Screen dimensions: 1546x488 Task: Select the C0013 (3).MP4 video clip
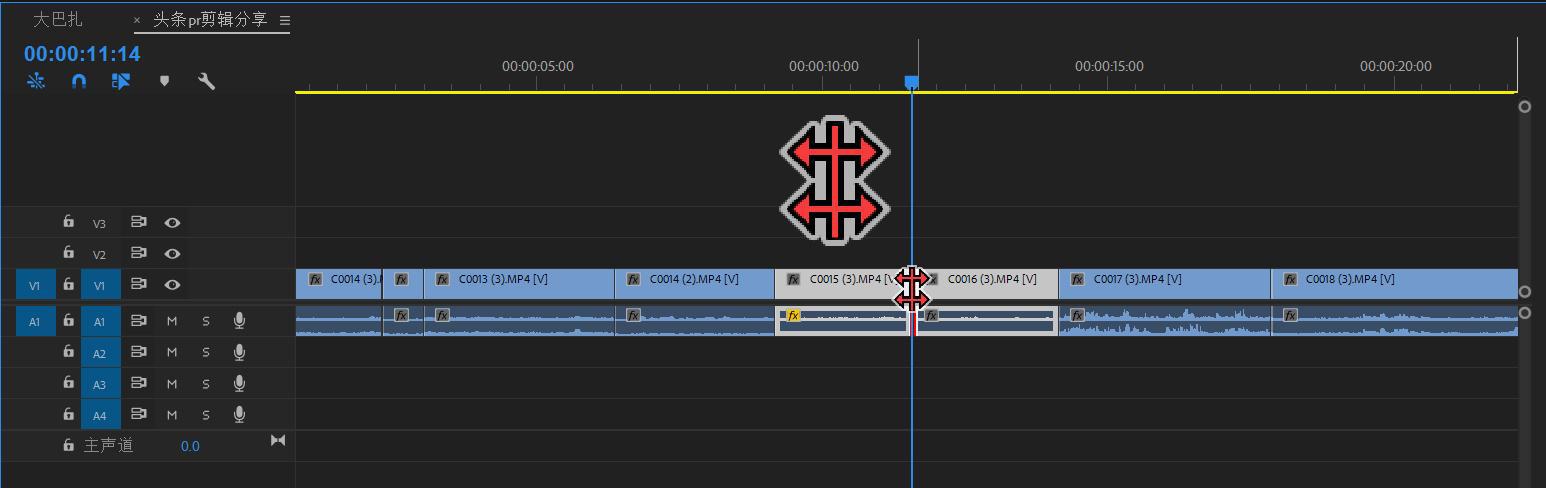(519, 284)
